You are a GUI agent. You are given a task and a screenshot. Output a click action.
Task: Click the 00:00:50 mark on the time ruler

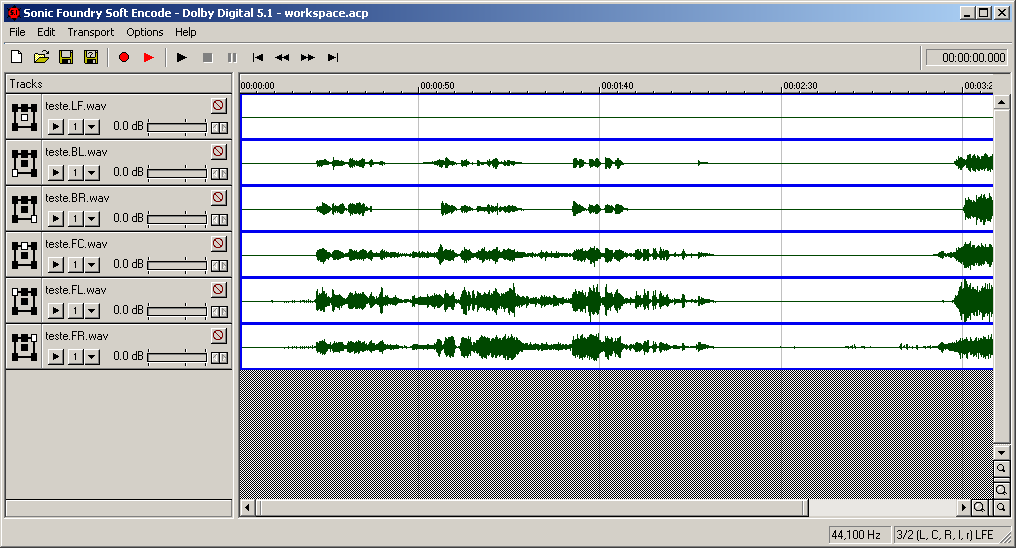coord(437,86)
